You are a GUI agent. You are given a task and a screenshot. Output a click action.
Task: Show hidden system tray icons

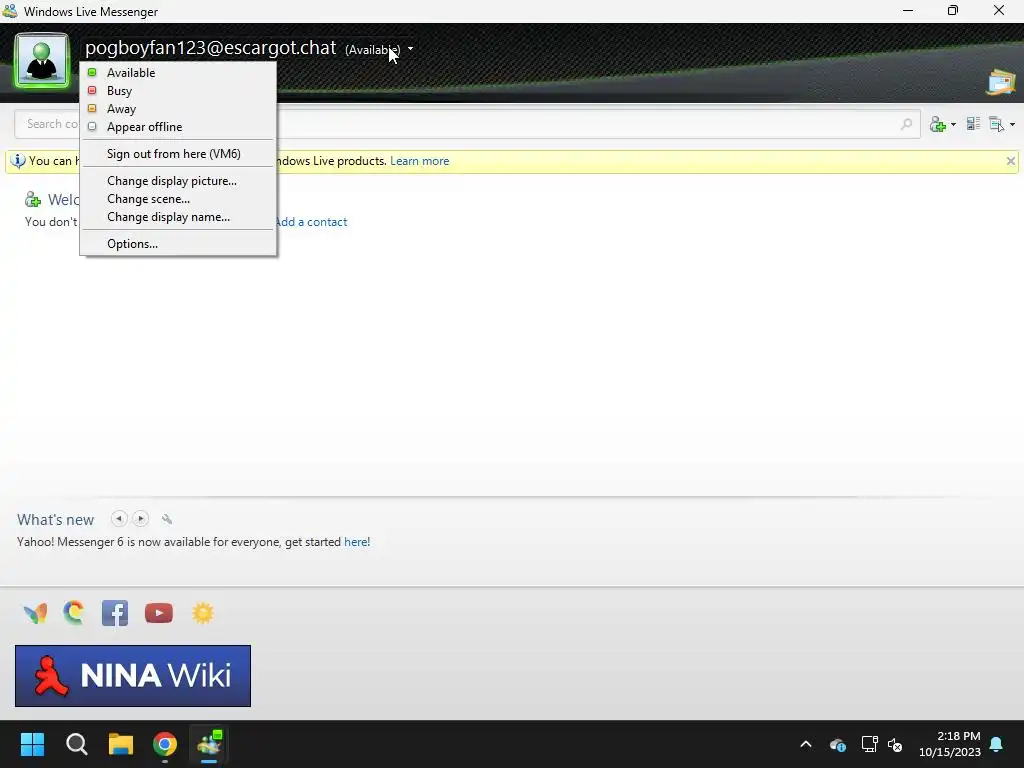point(806,744)
